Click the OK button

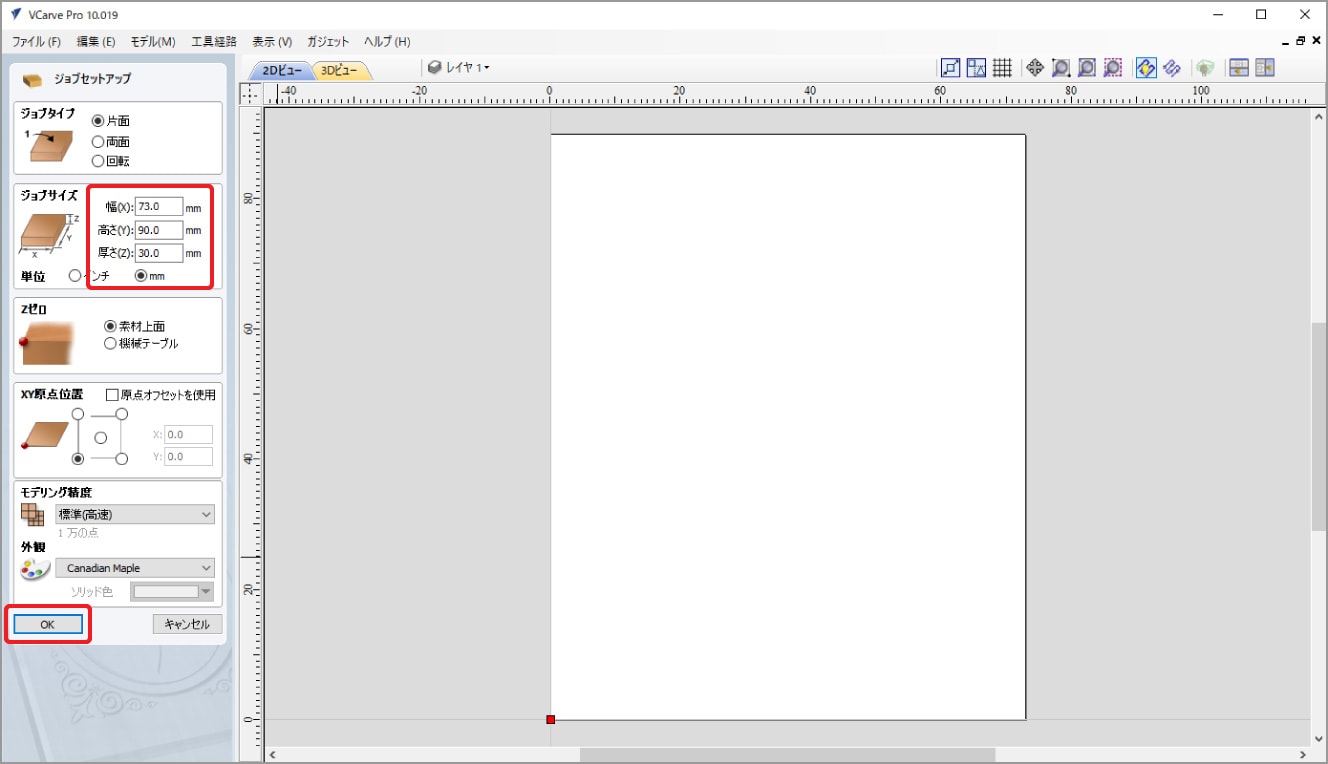[48, 624]
